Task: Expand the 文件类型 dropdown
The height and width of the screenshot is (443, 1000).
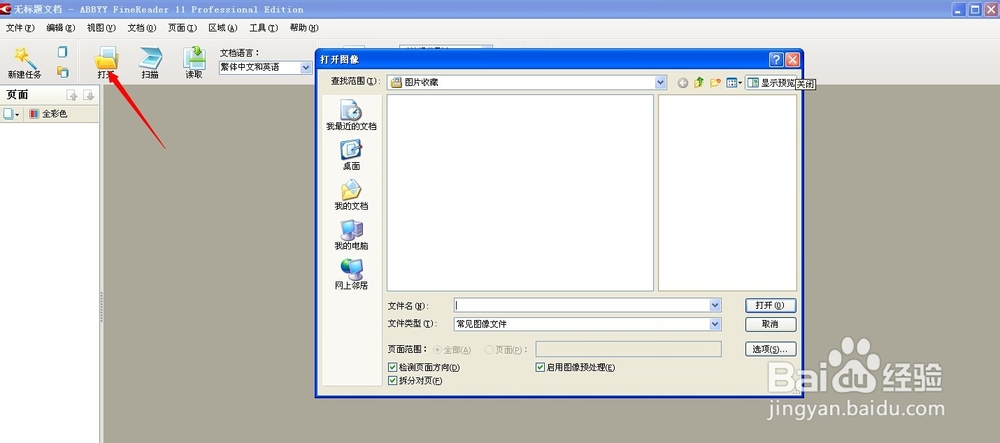Action: coord(715,324)
